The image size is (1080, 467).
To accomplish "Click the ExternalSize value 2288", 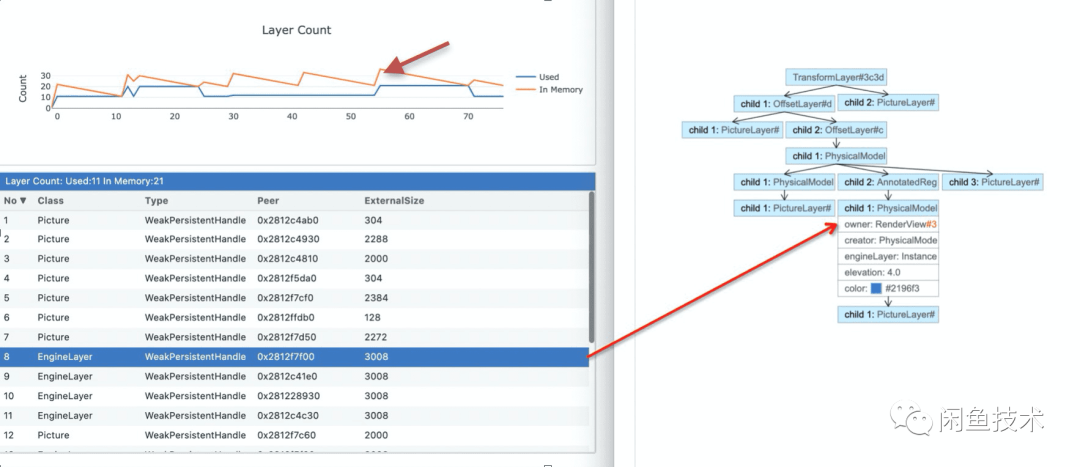I will [376, 239].
